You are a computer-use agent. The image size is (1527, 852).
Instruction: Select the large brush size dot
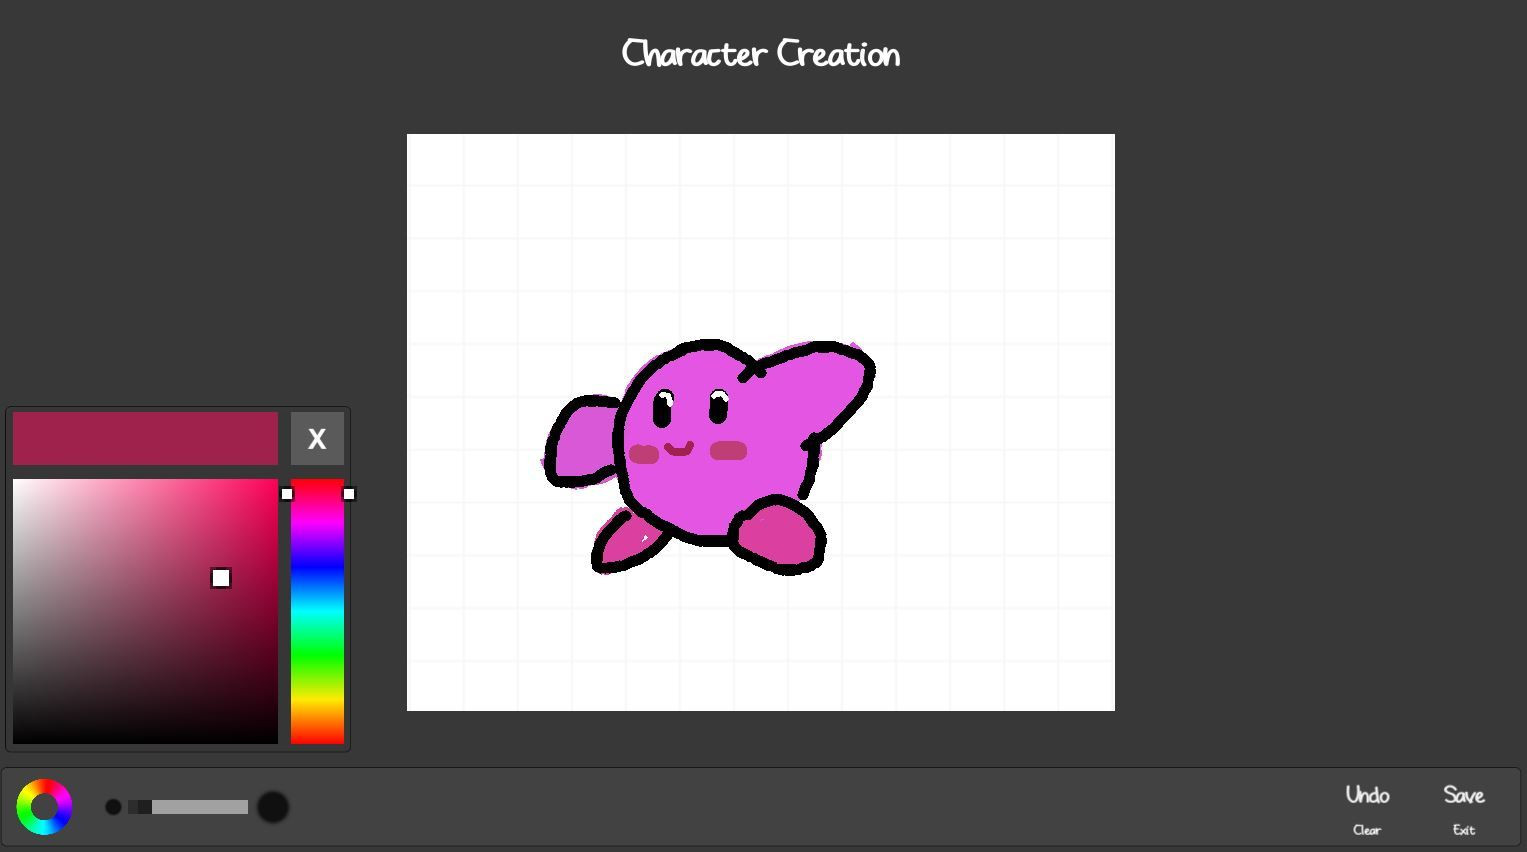273,807
